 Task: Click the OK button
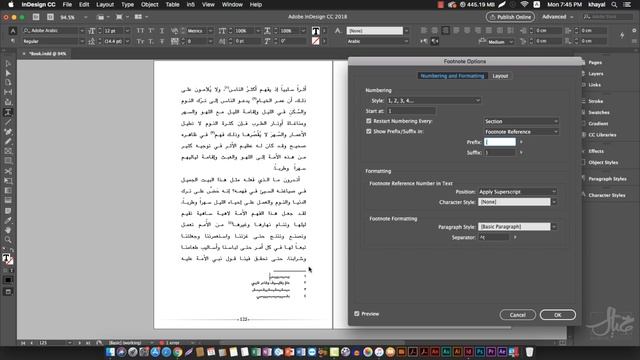click(x=558, y=315)
